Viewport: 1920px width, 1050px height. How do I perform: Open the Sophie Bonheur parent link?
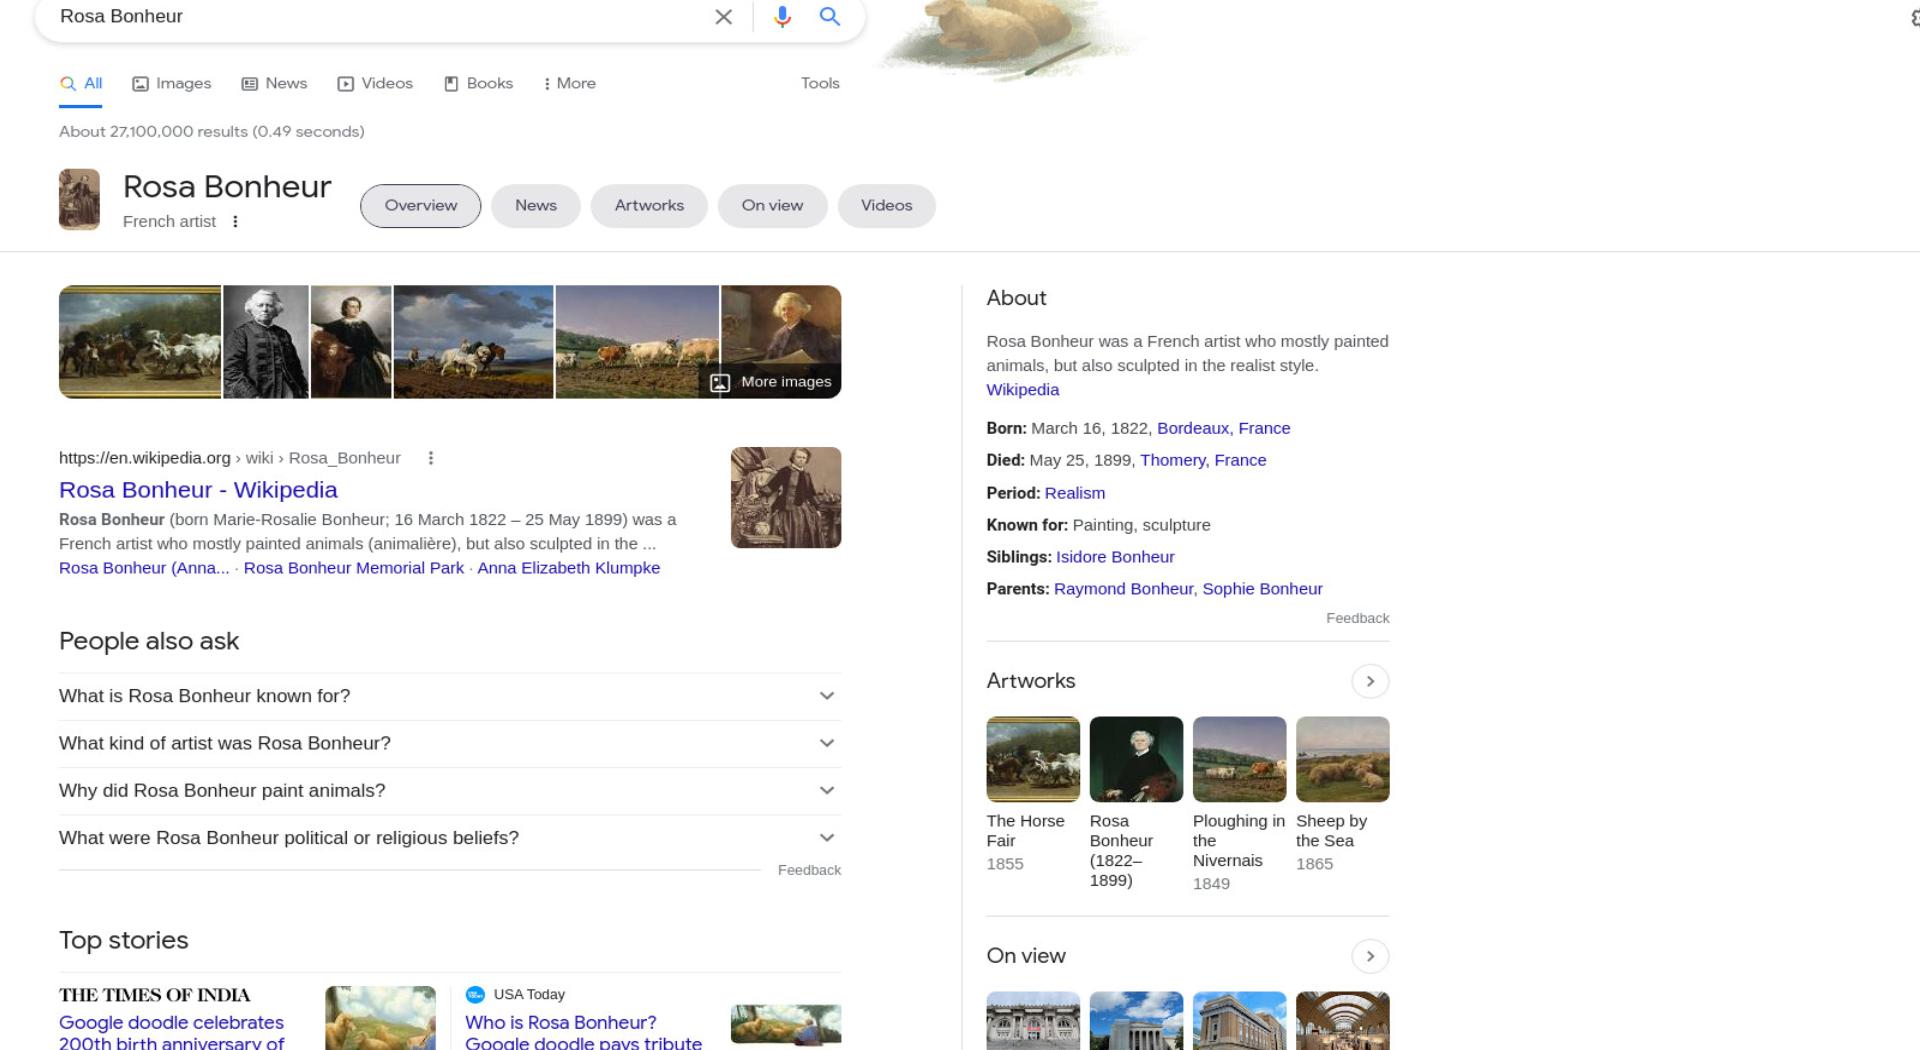[x=1262, y=589]
